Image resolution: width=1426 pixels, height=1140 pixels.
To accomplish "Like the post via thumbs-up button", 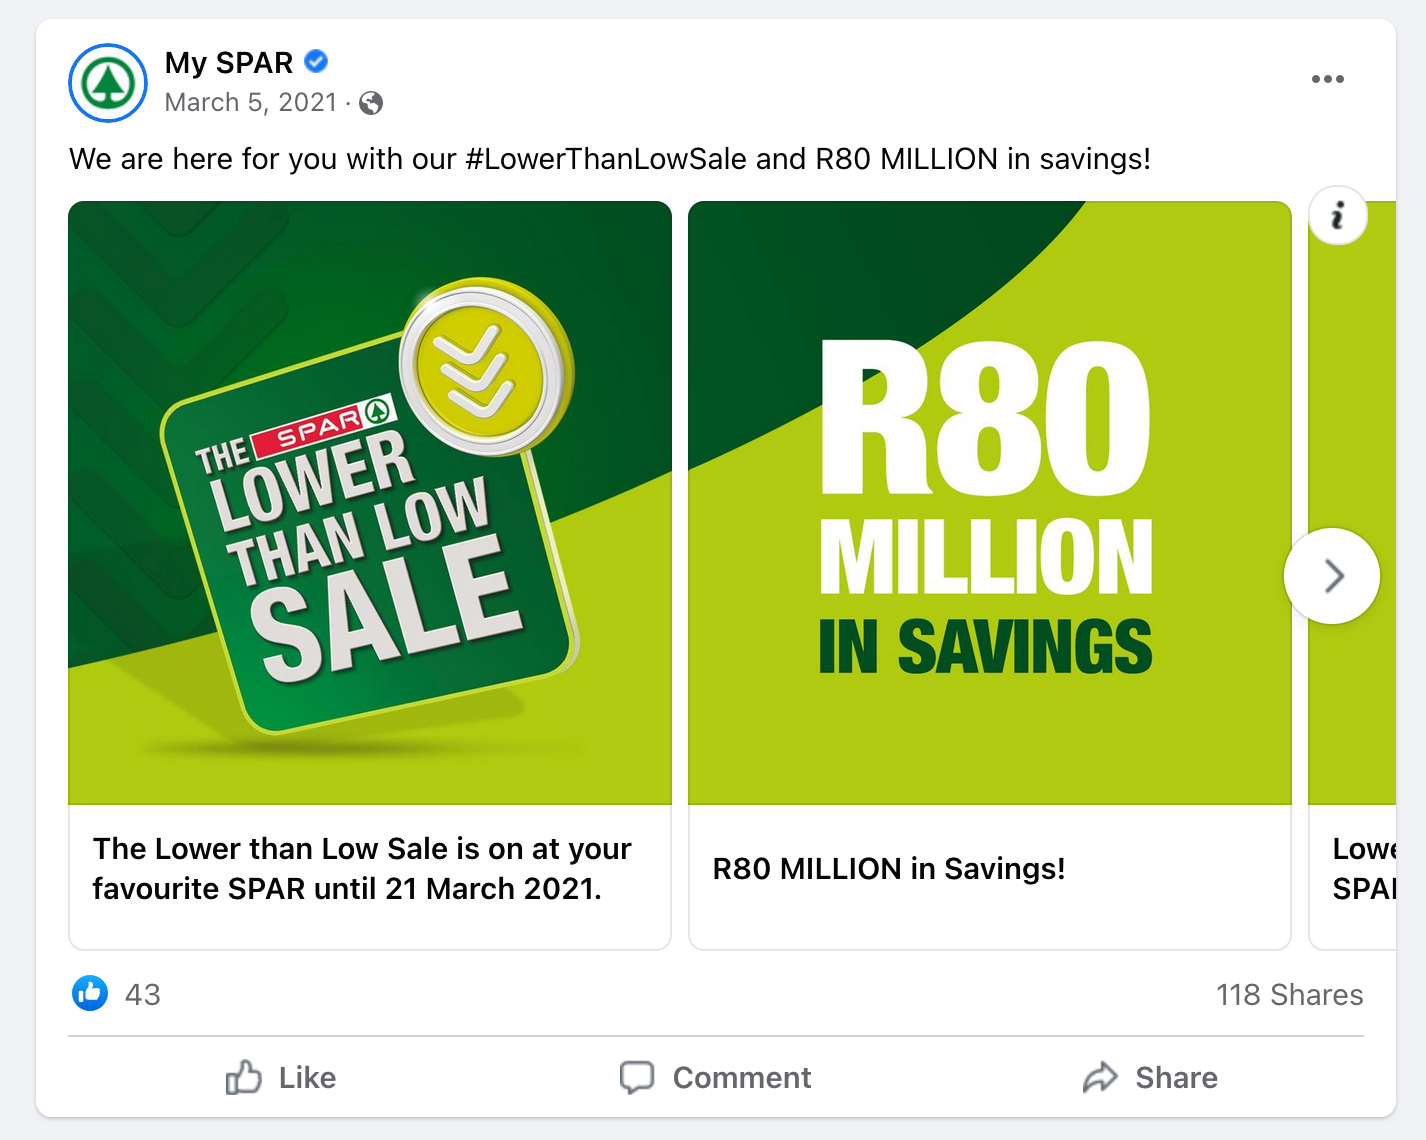I will (x=281, y=1077).
